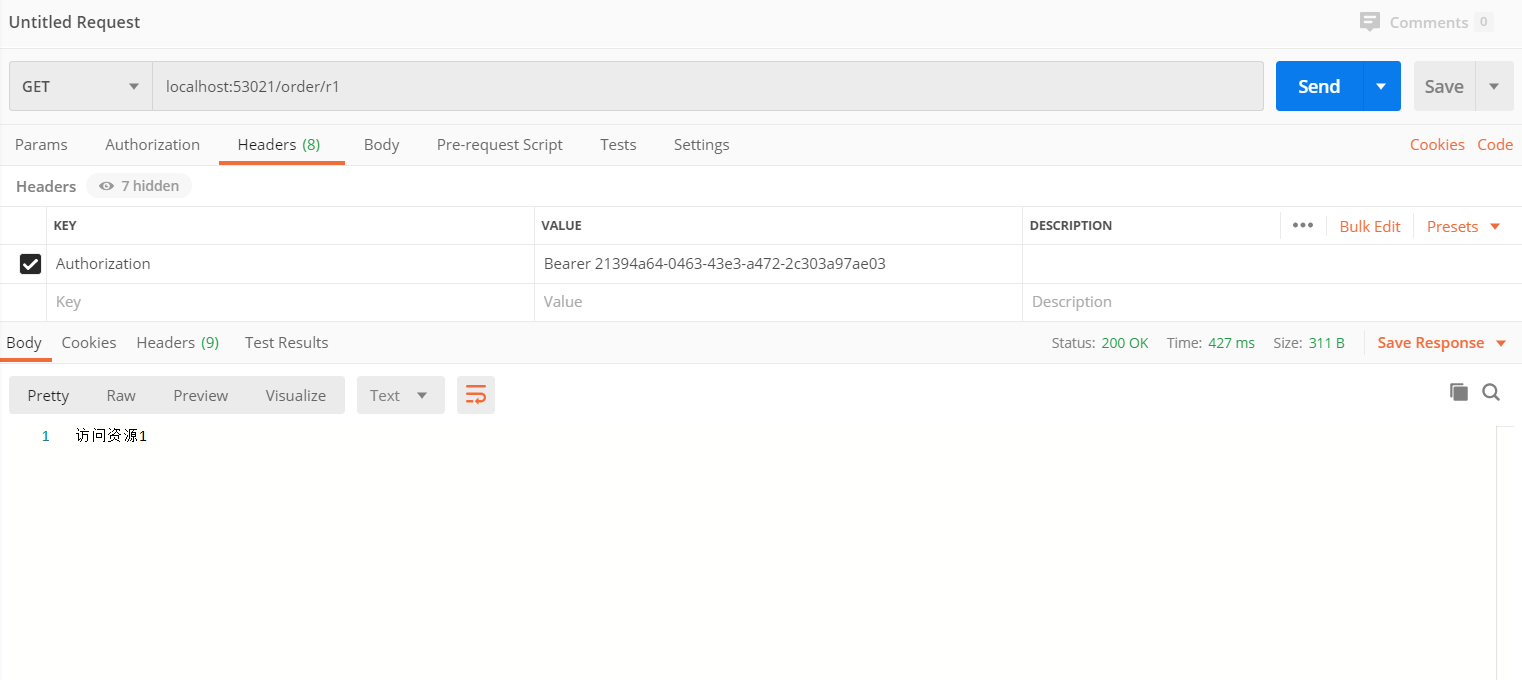The image size is (1522, 680).
Task: Open search in response body
Action: pos(1491,392)
